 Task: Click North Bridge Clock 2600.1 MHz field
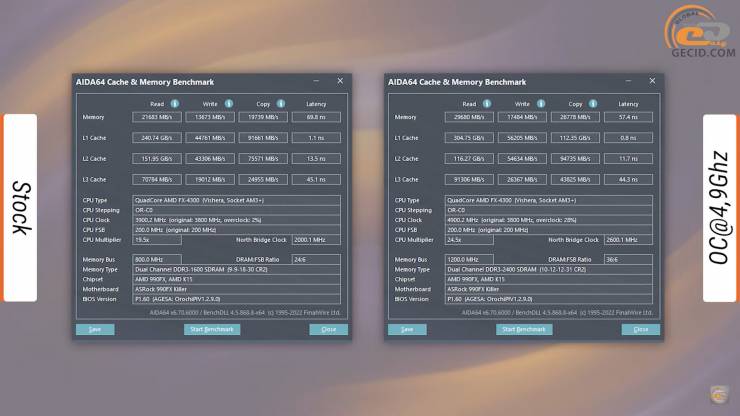[x=628, y=240]
